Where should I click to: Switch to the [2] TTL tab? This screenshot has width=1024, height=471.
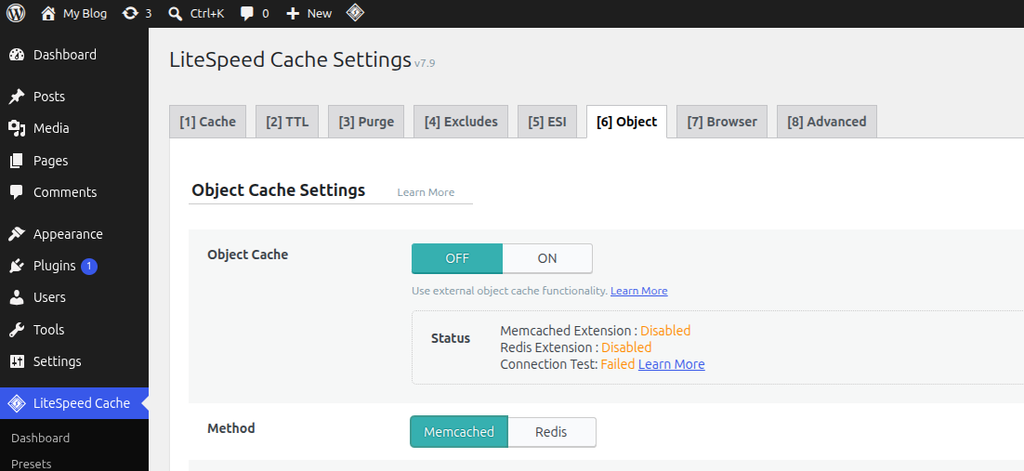click(x=287, y=122)
